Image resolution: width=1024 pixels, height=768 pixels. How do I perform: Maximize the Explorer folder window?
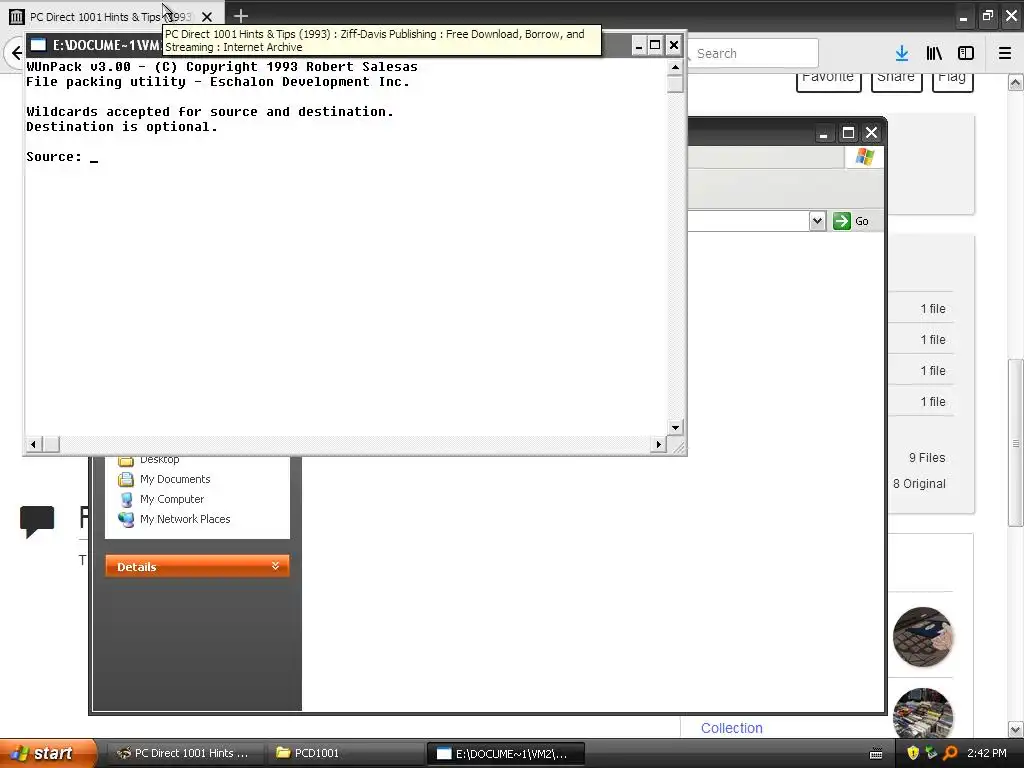tap(848, 133)
